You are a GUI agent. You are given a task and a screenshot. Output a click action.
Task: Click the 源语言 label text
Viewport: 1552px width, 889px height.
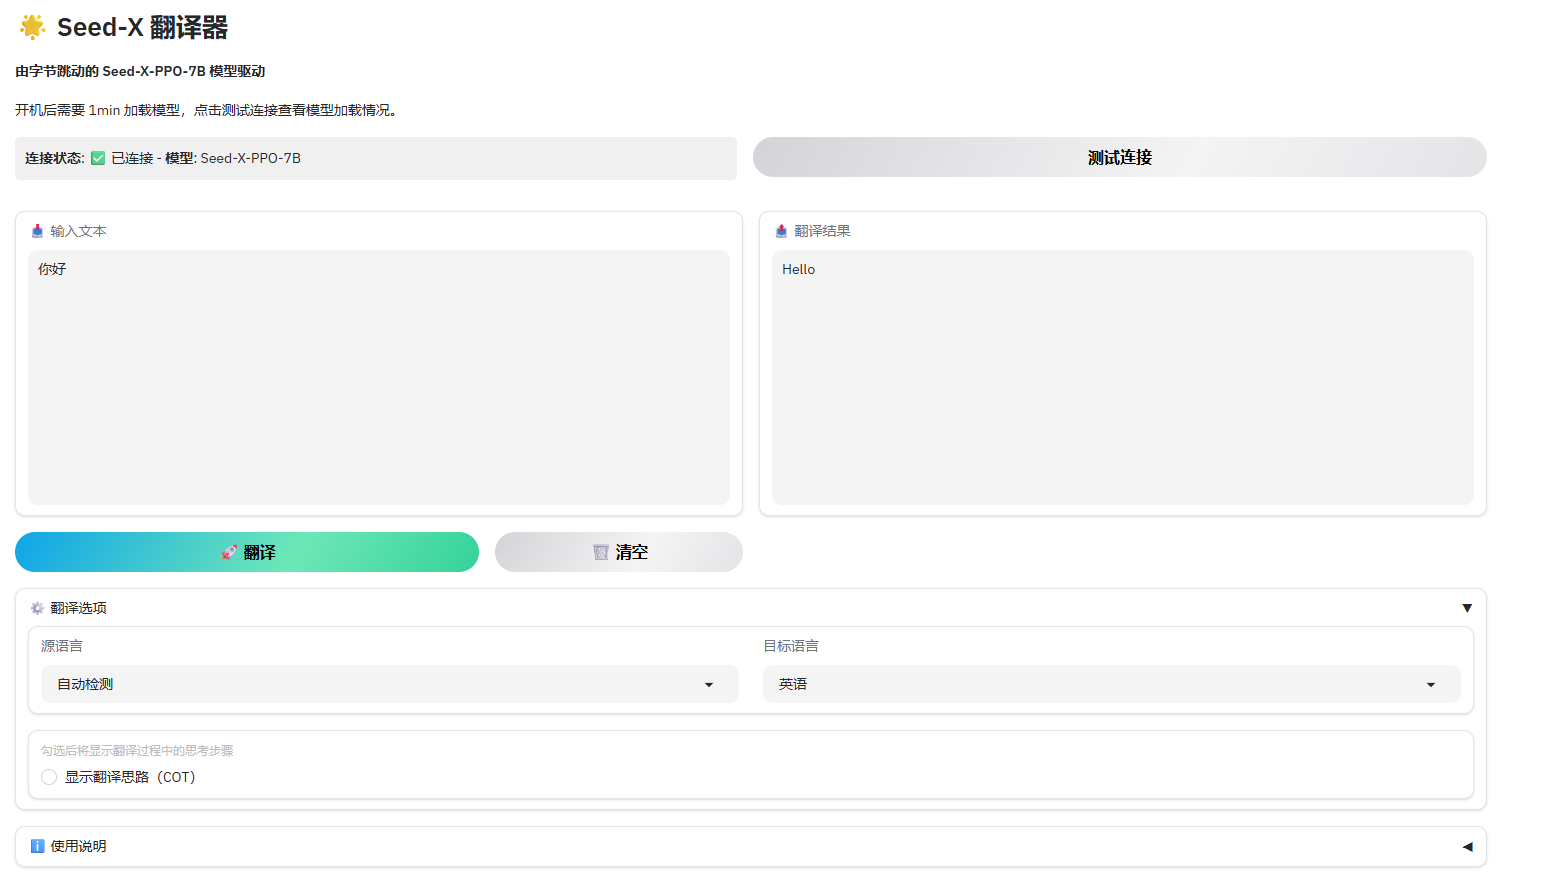(x=62, y=646)
